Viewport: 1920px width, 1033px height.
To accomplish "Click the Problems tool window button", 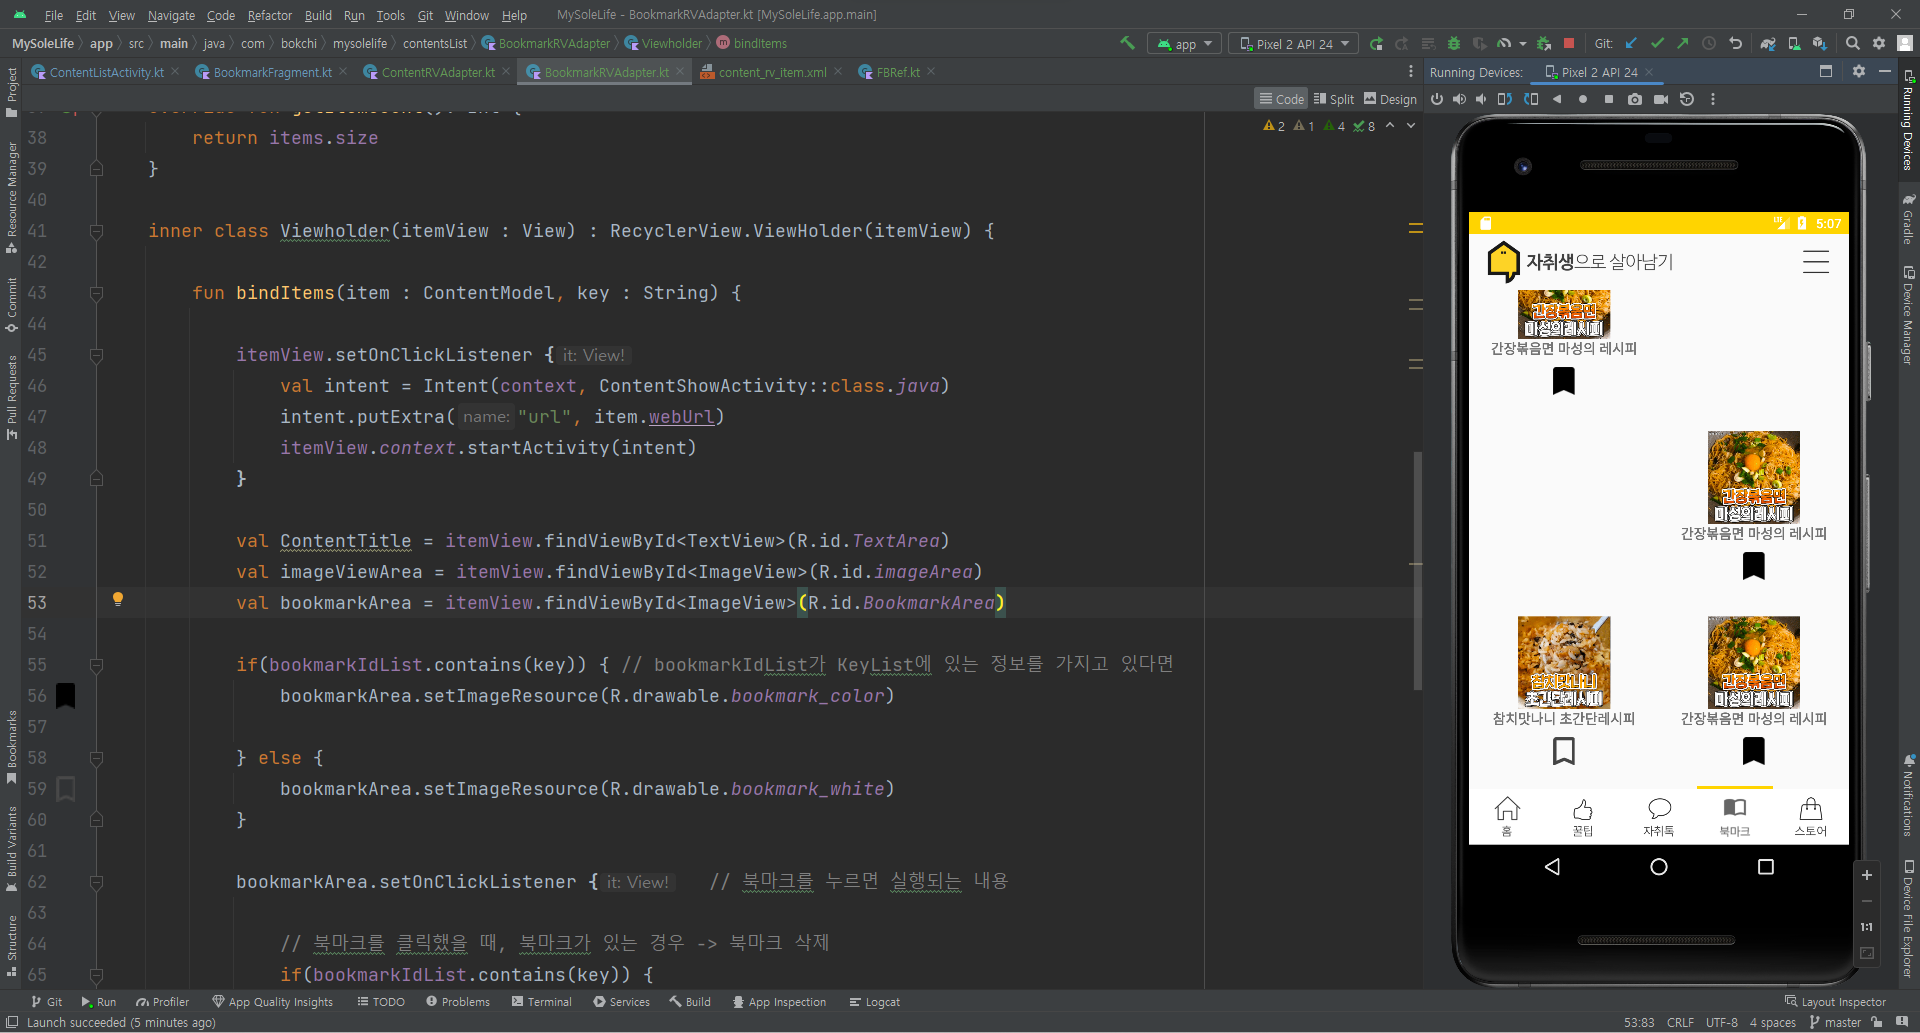I will tap(458, 1001).
